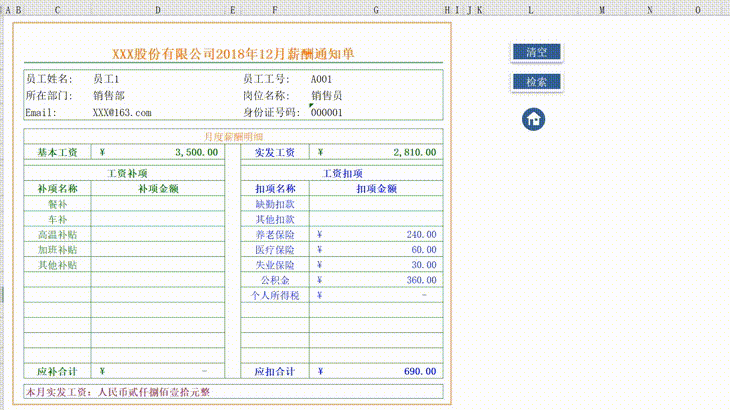Select the employee name cell 员工1

[x=106, y=79]
